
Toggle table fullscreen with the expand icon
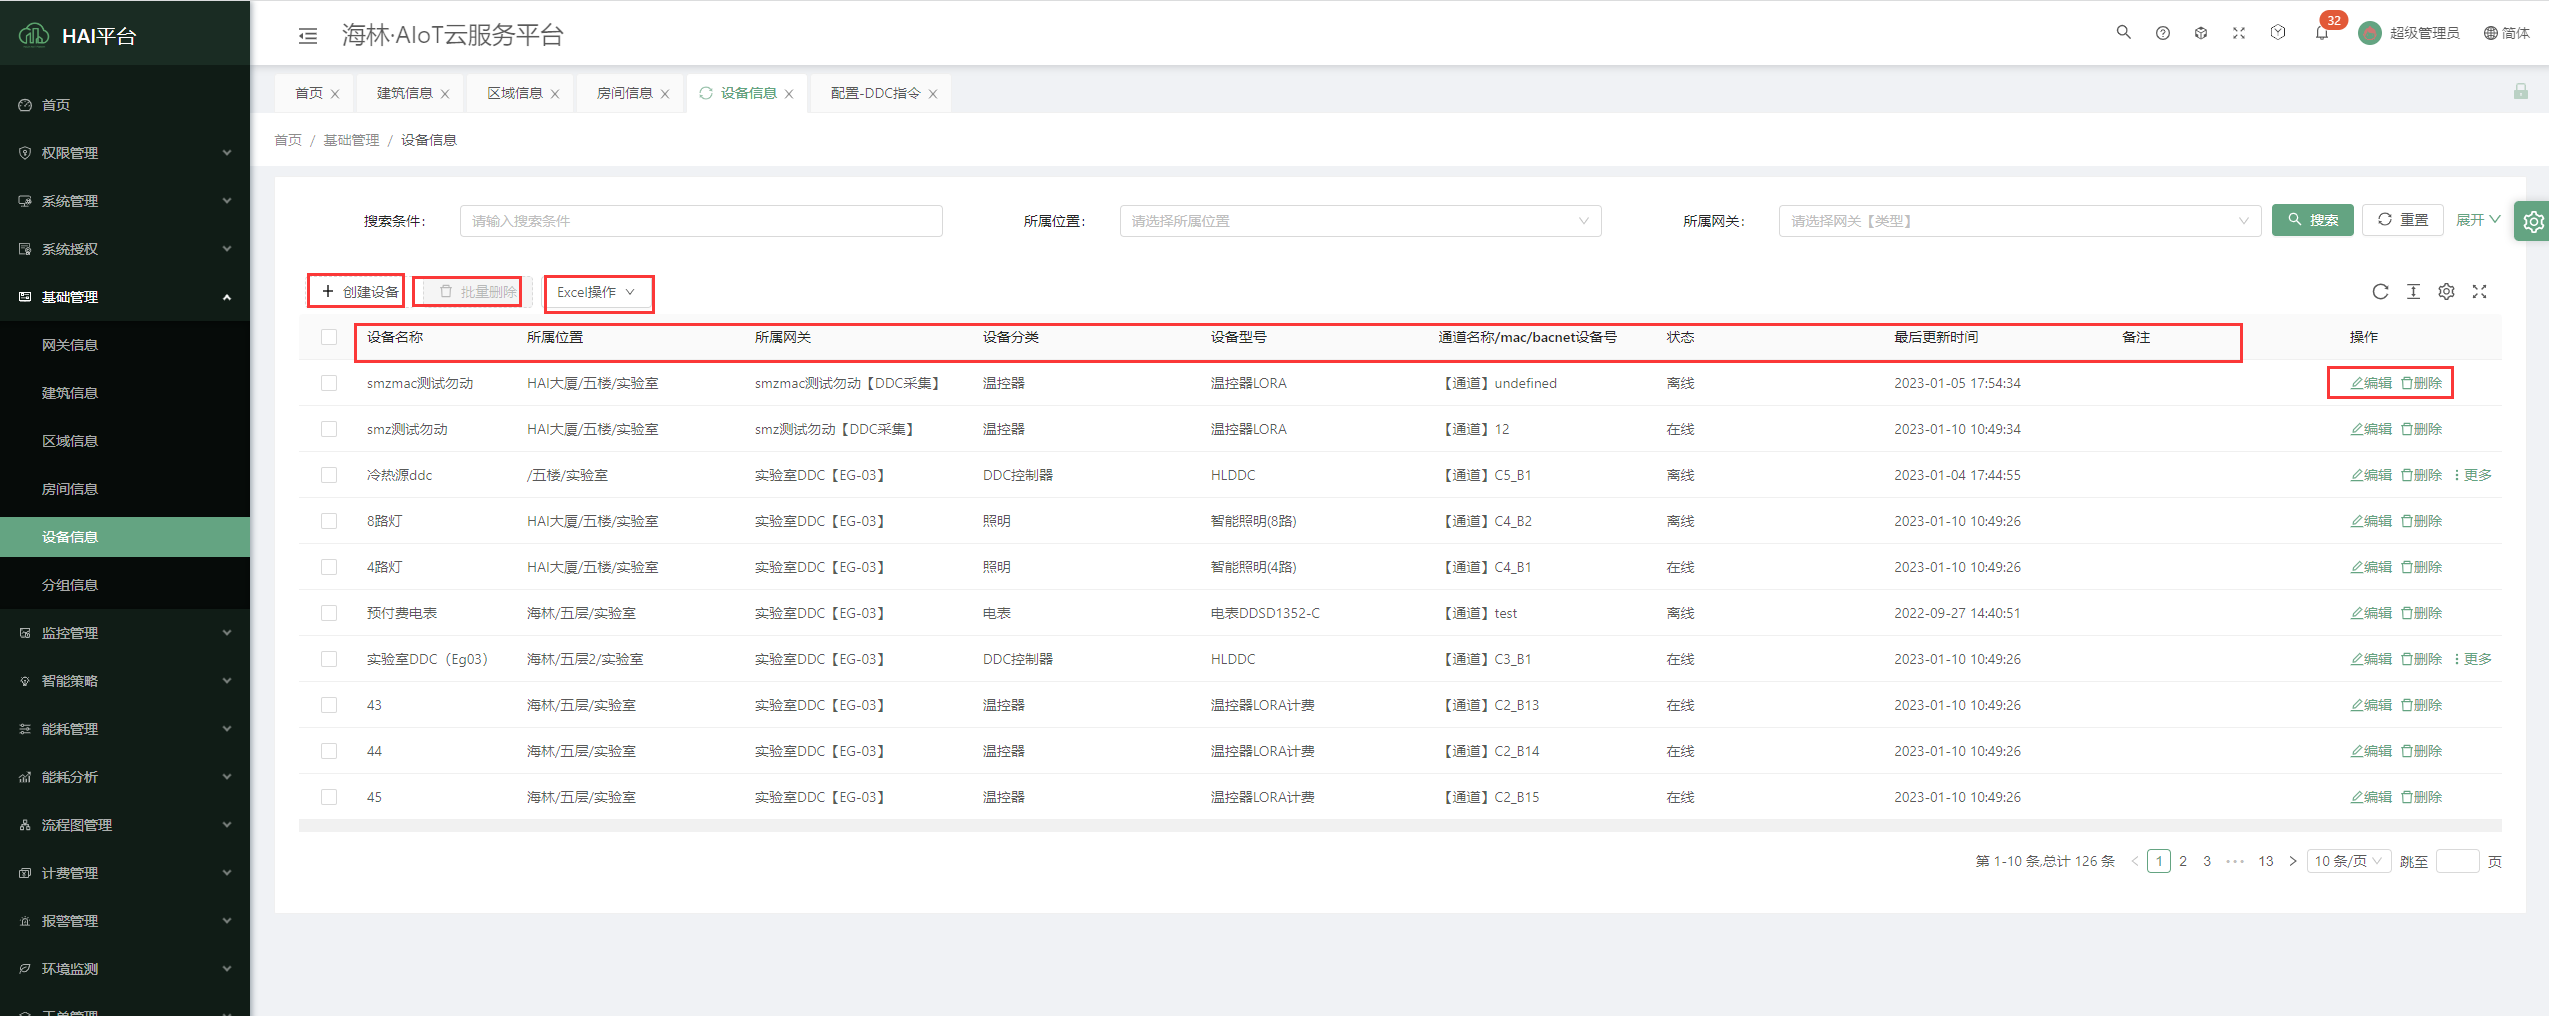click(x=2479, y=292)
